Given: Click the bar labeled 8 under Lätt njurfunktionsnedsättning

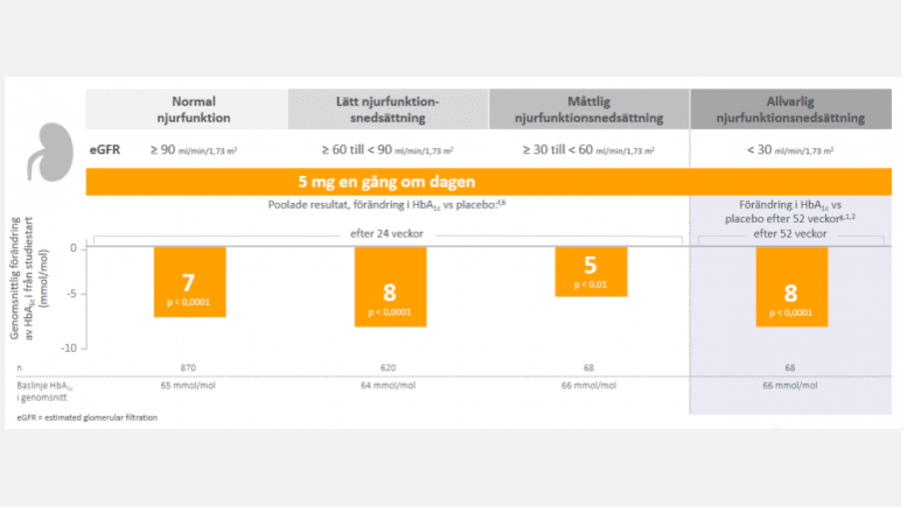Looking at the screenshot, I should pos(391,287).
